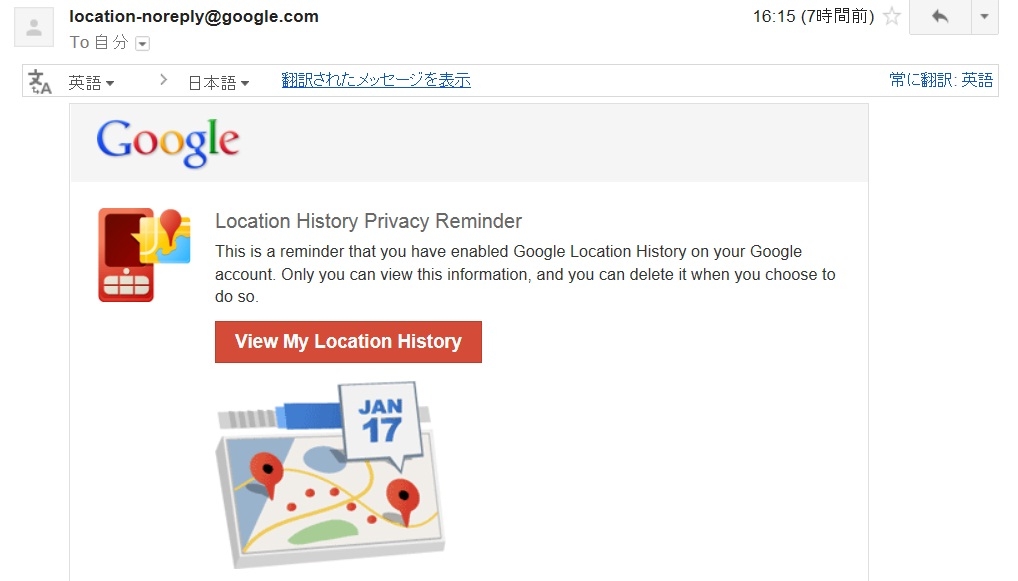Star this email message
Screen dimensions: 1018x581
pyautogui.click(x=892, y=17)
